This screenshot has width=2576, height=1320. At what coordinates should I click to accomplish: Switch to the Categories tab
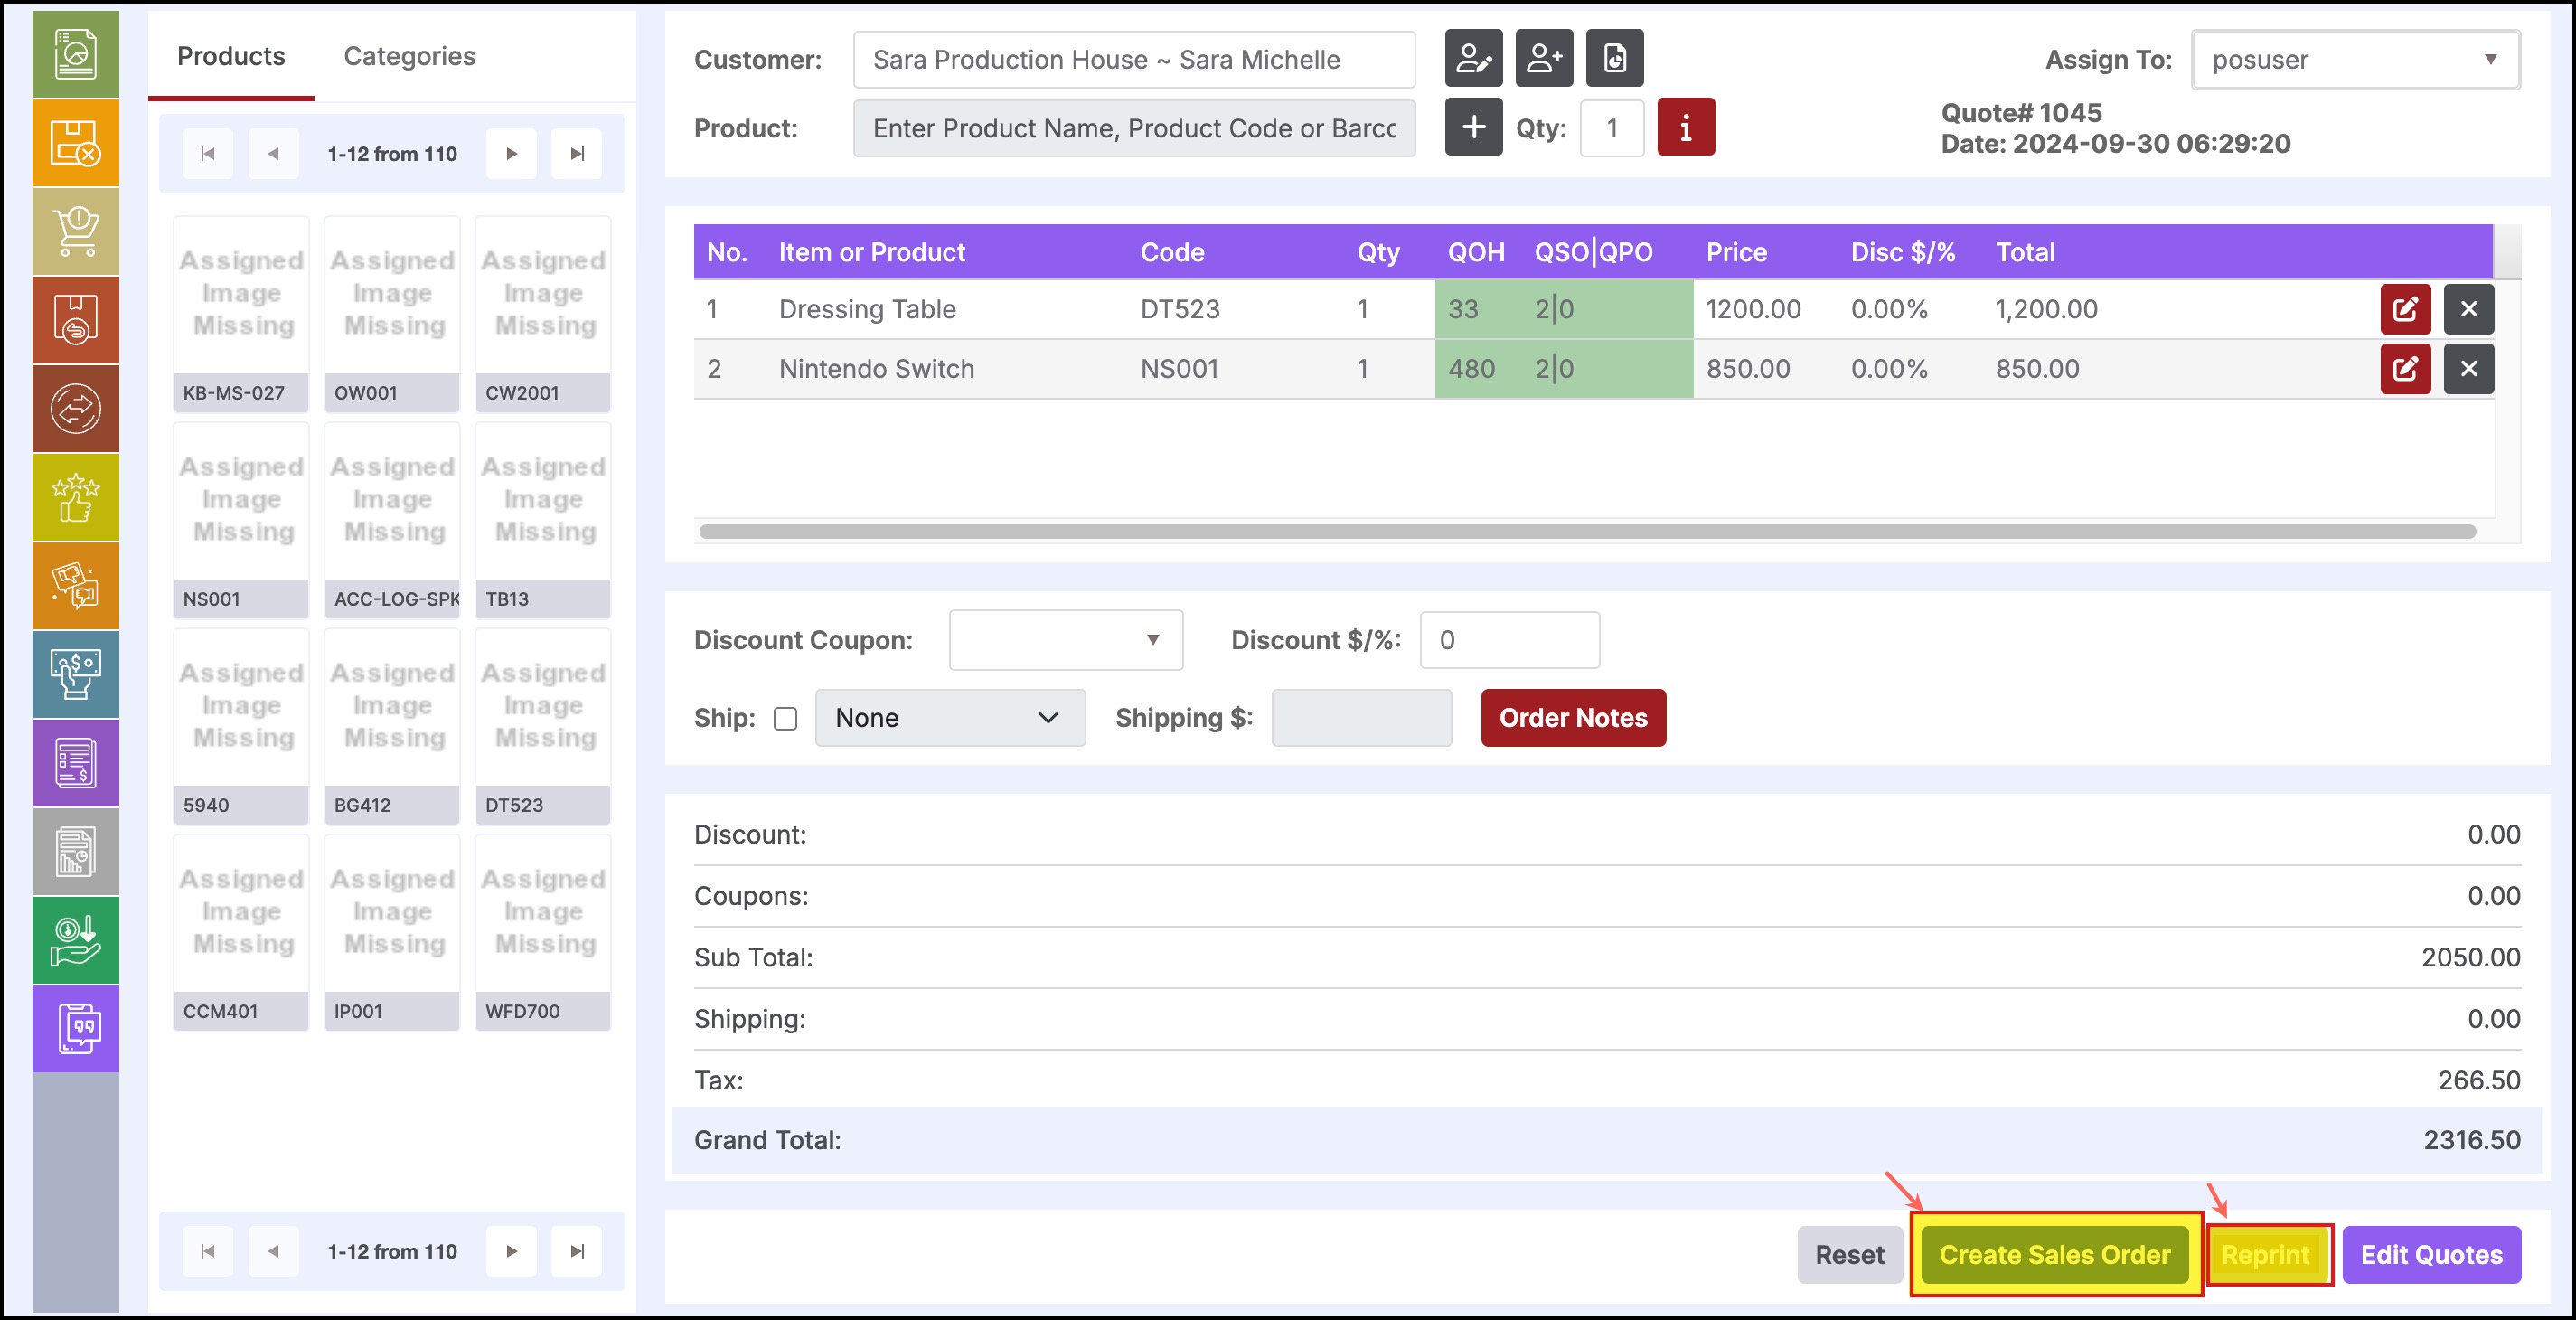(x=409, y=56)
